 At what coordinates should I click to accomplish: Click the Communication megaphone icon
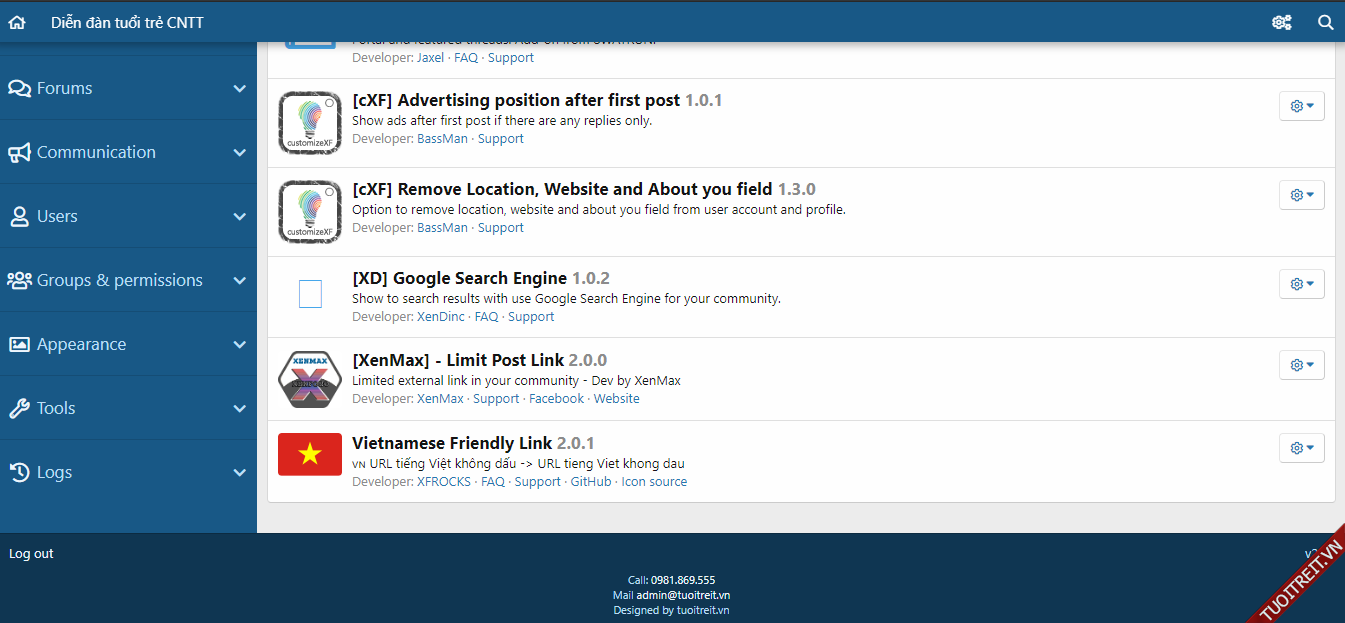click(x=19, y=152)
